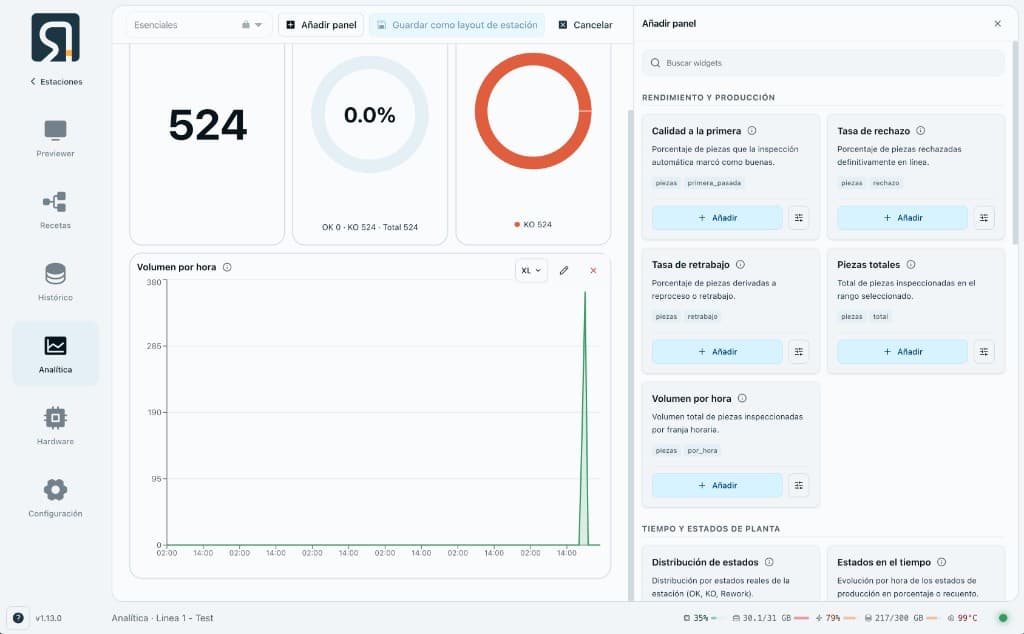Focus the Buscar widgets search field

point(823,63)
